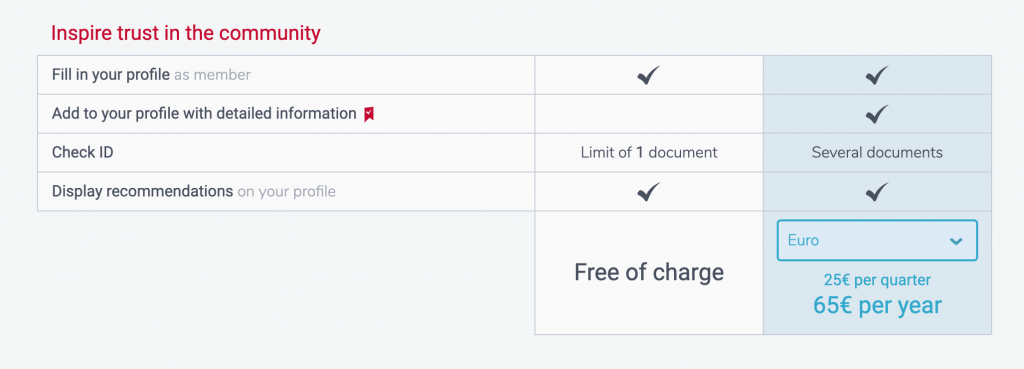The height and width of the screenshot is (369, 1024).
Task: Click premium plan checkmark for Fill in your profile
Action: 877,75
